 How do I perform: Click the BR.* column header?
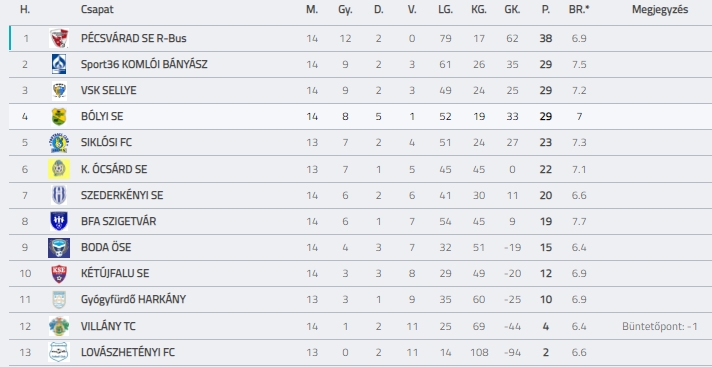coord(579,10)
